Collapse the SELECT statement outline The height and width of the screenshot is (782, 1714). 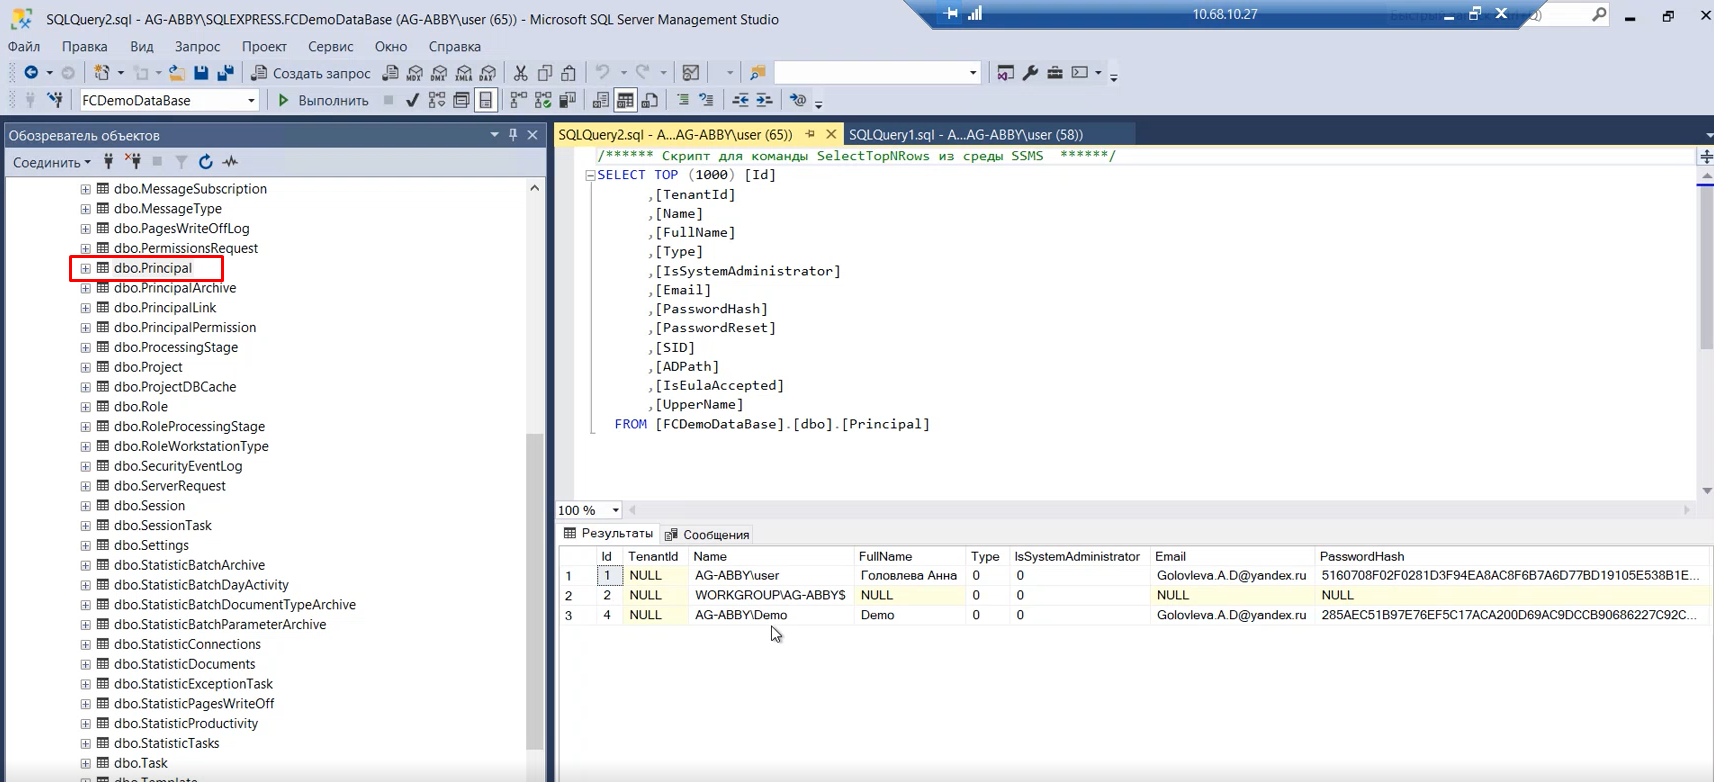(x=590, y=175)
